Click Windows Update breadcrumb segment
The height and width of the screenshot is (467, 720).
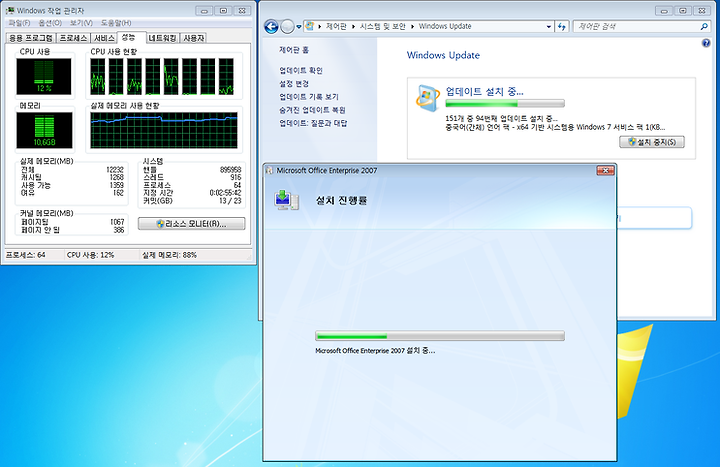(445, 26)
